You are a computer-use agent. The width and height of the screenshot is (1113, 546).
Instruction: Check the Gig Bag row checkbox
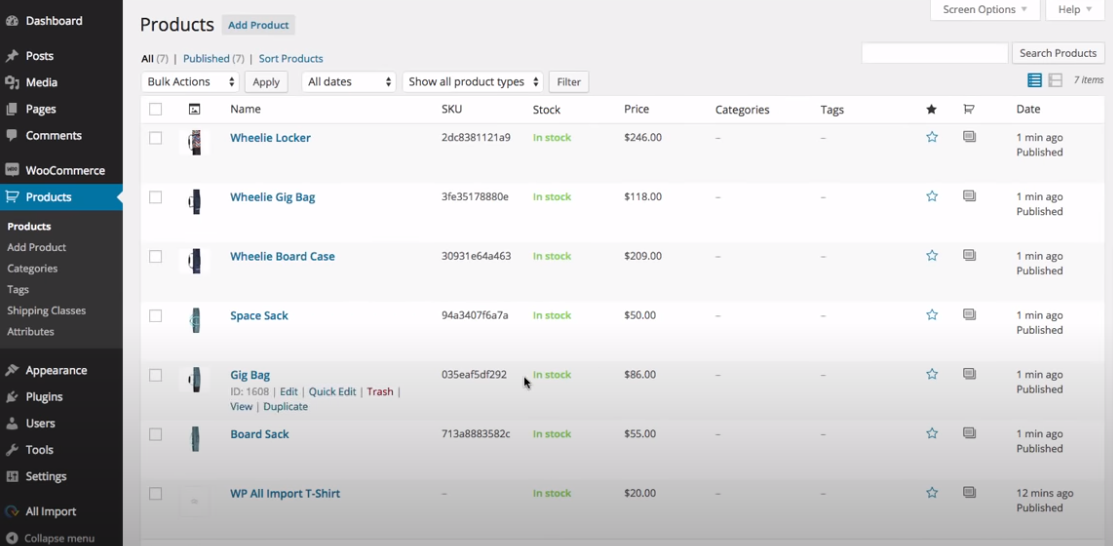pos(155,375)
